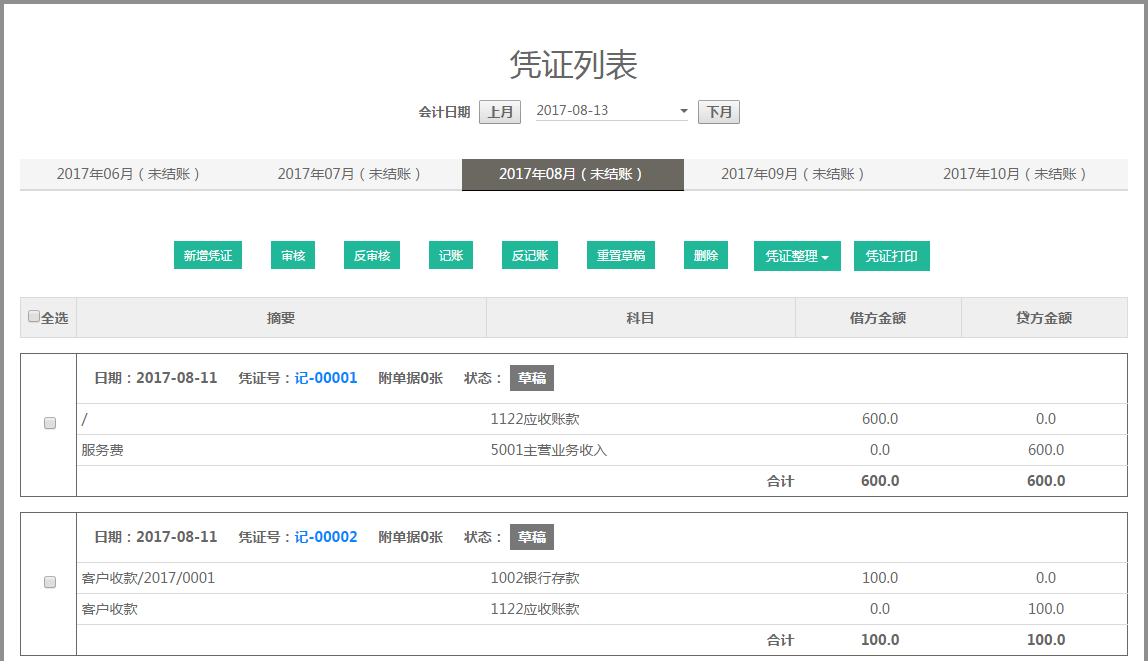Open the 凭证打印 function

[892, 256]
